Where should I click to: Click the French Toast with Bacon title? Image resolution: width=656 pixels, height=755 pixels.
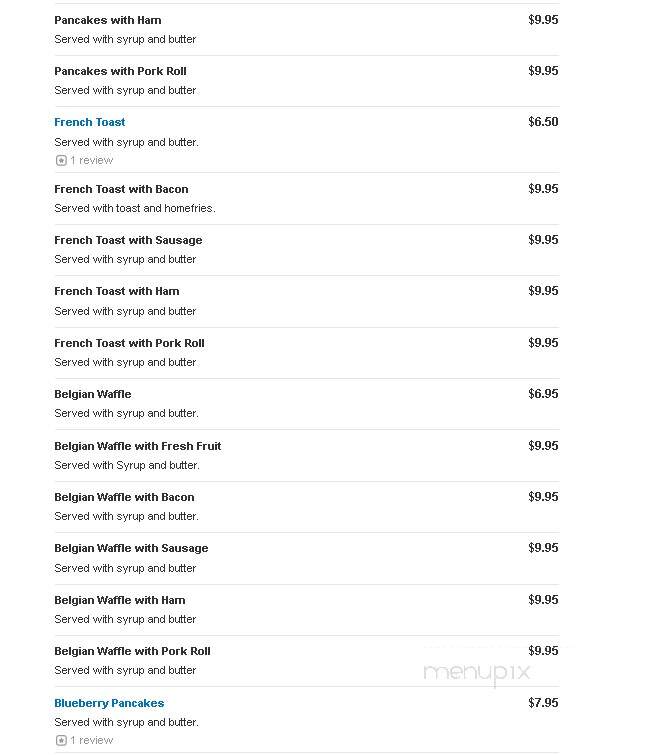tap(121, 189)
